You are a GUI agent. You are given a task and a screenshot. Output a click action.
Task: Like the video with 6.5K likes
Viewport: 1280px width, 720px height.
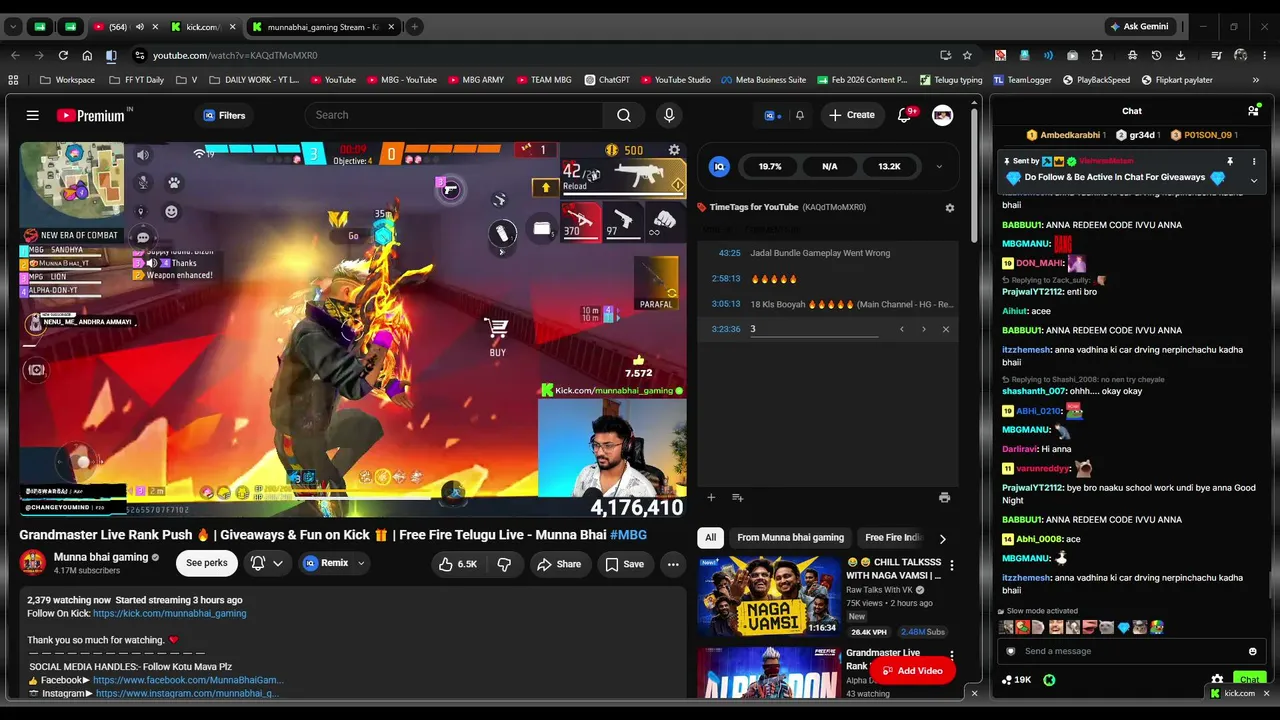coord(457,564)
